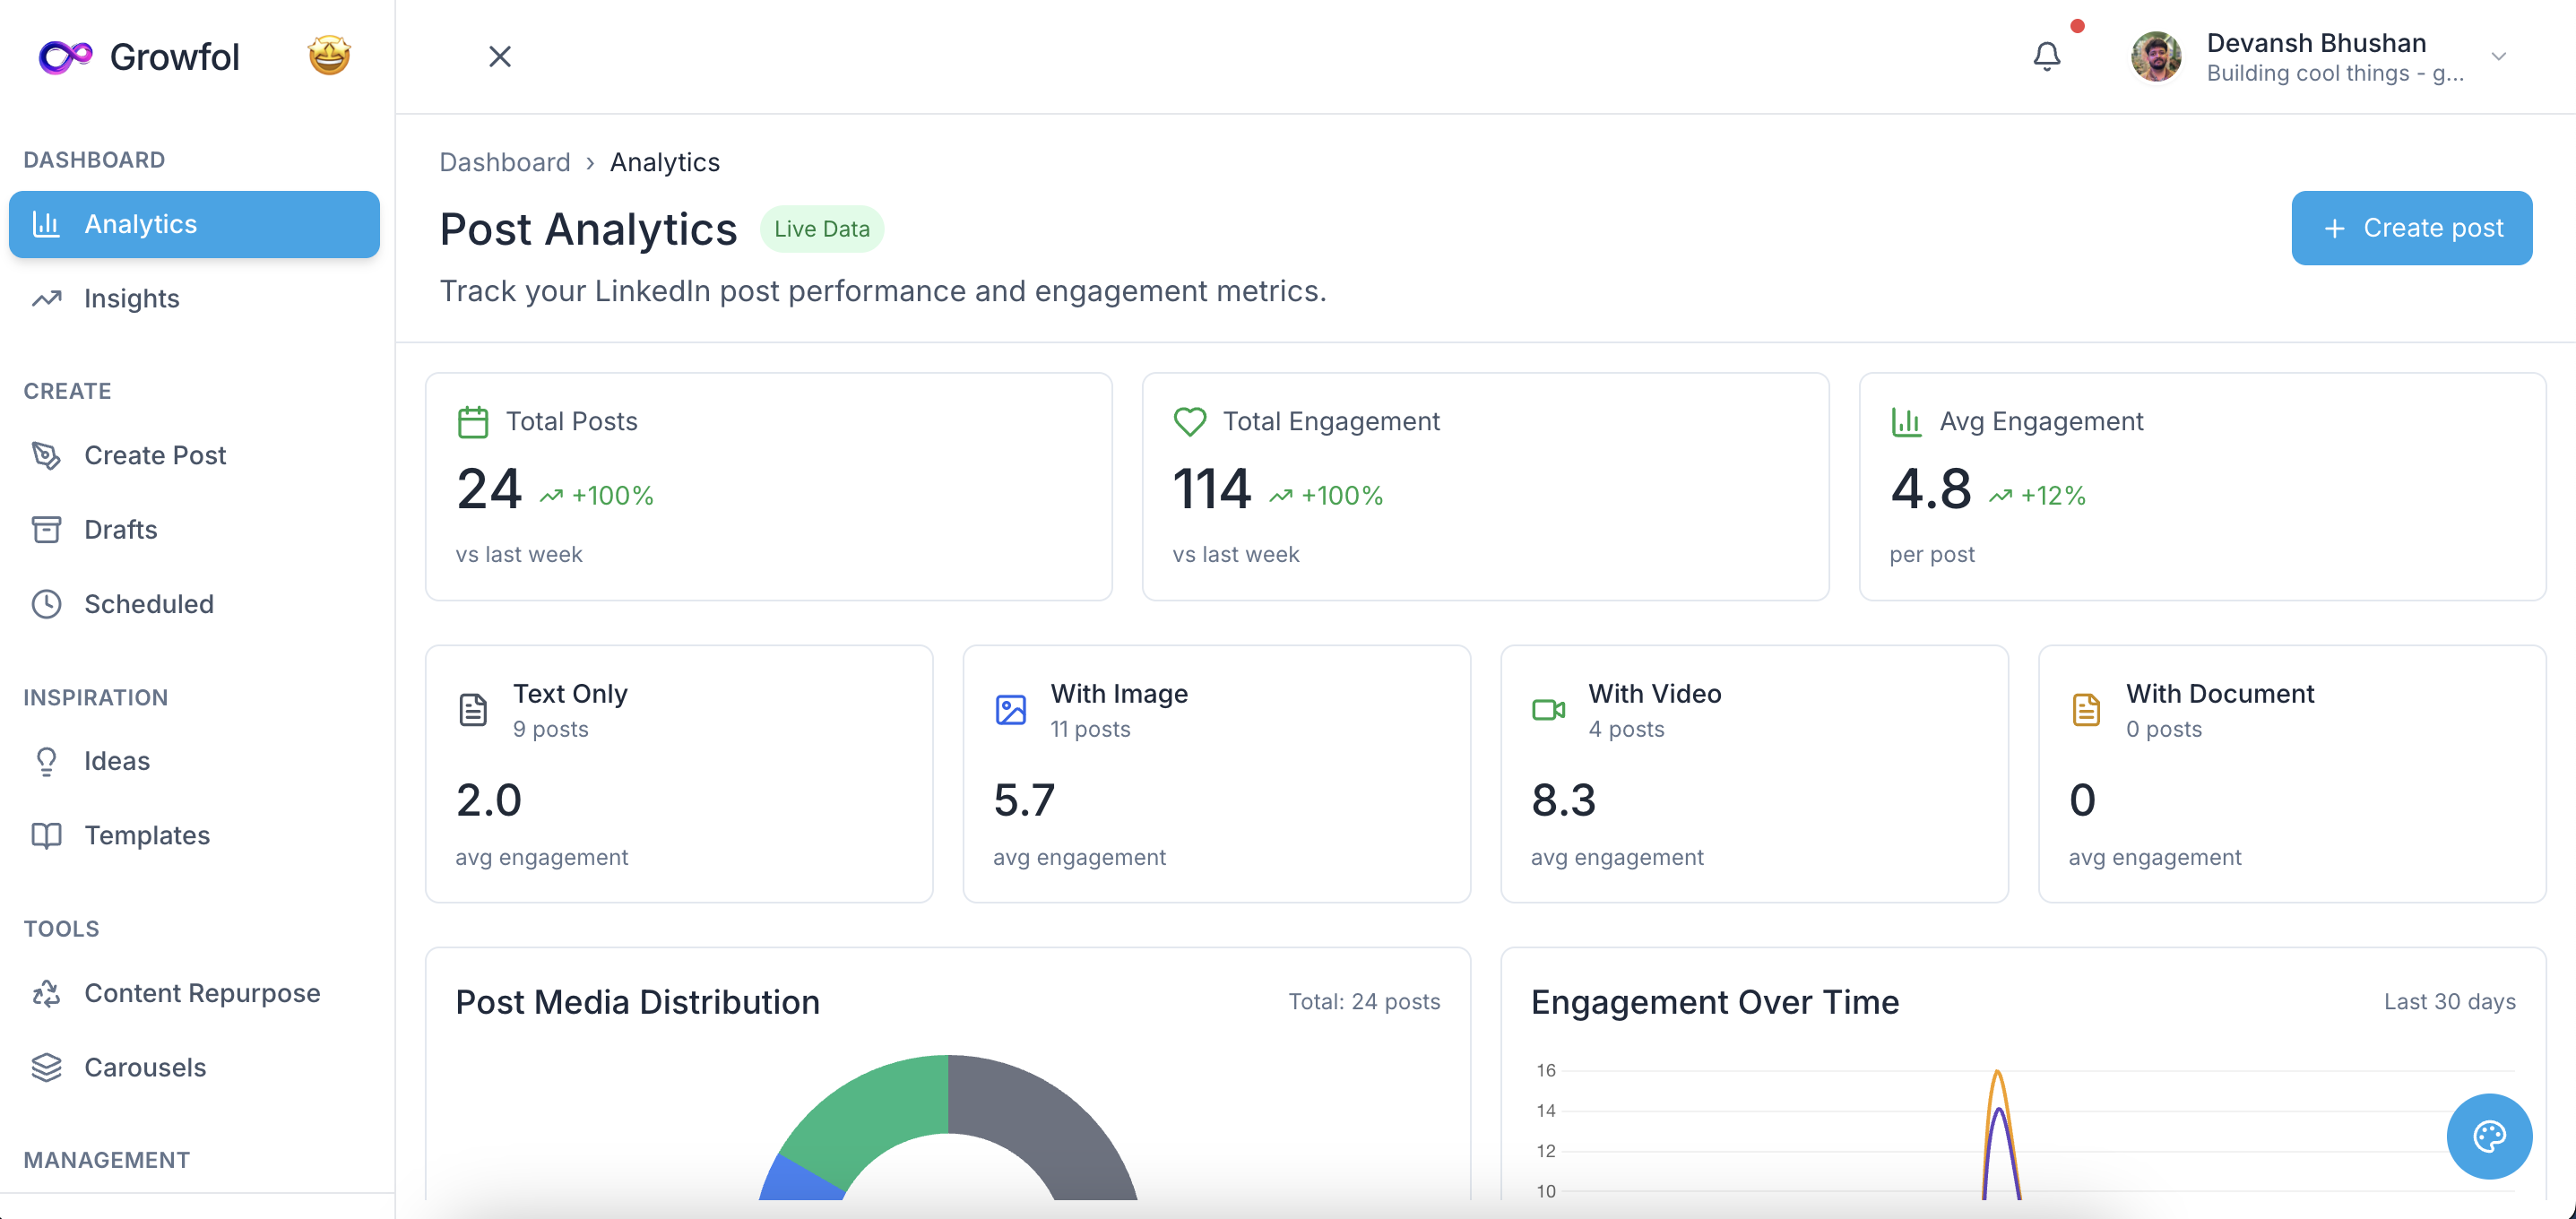Click the +12% trend indicator
Viewport: 2576px width, 1219px height.
coord(2037,496)
